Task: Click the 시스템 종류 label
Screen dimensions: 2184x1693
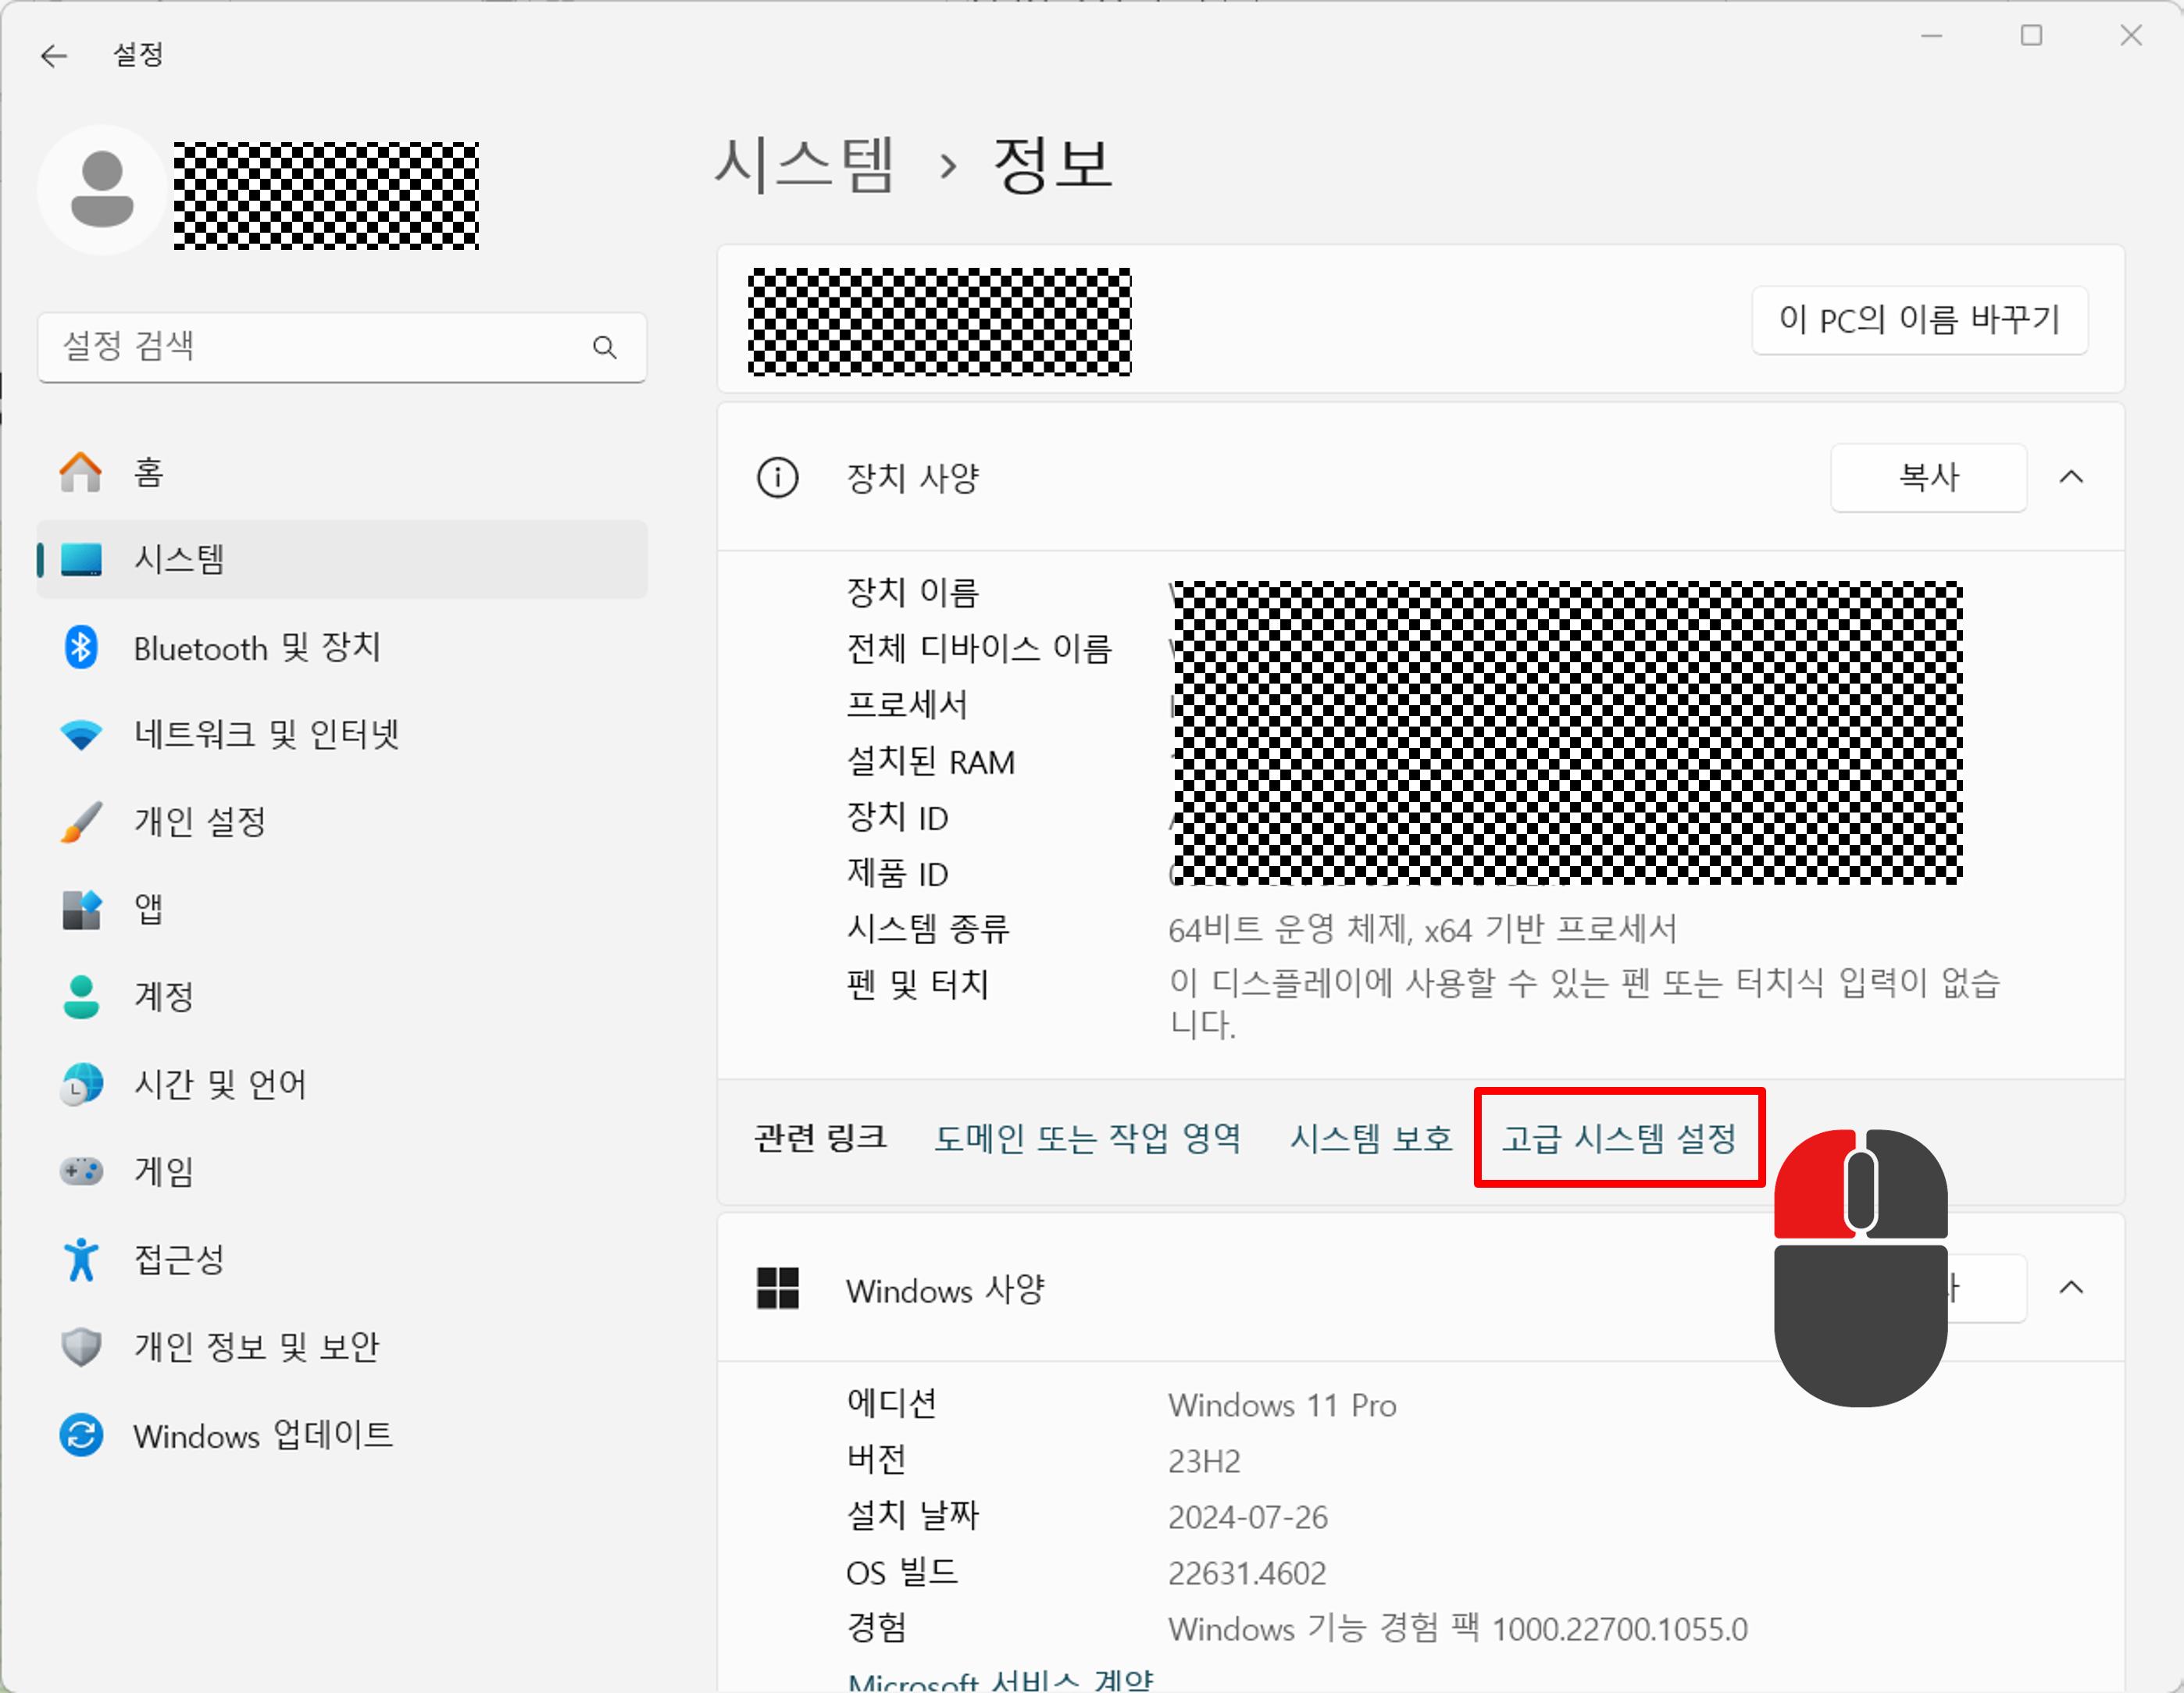Action: 928,930
